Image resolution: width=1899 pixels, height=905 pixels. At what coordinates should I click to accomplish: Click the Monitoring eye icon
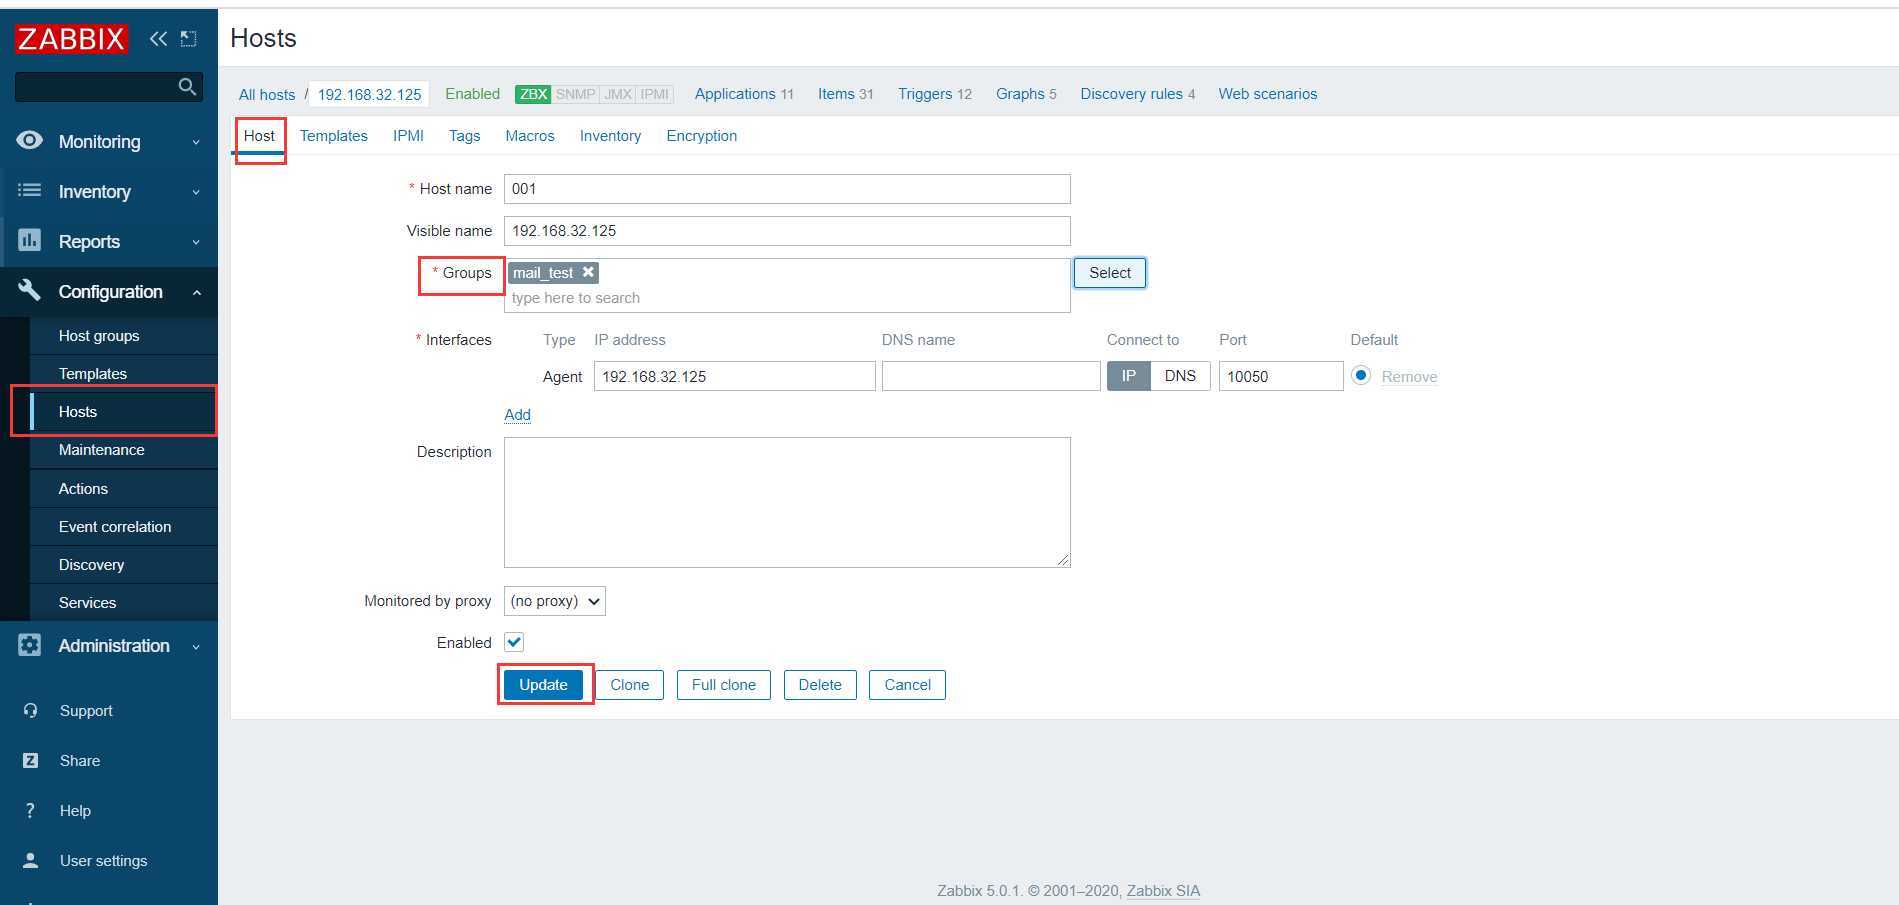click(30, 140)
